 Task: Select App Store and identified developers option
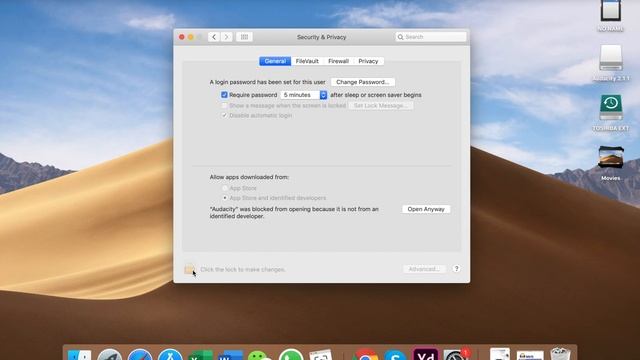[x=224, y=198]
